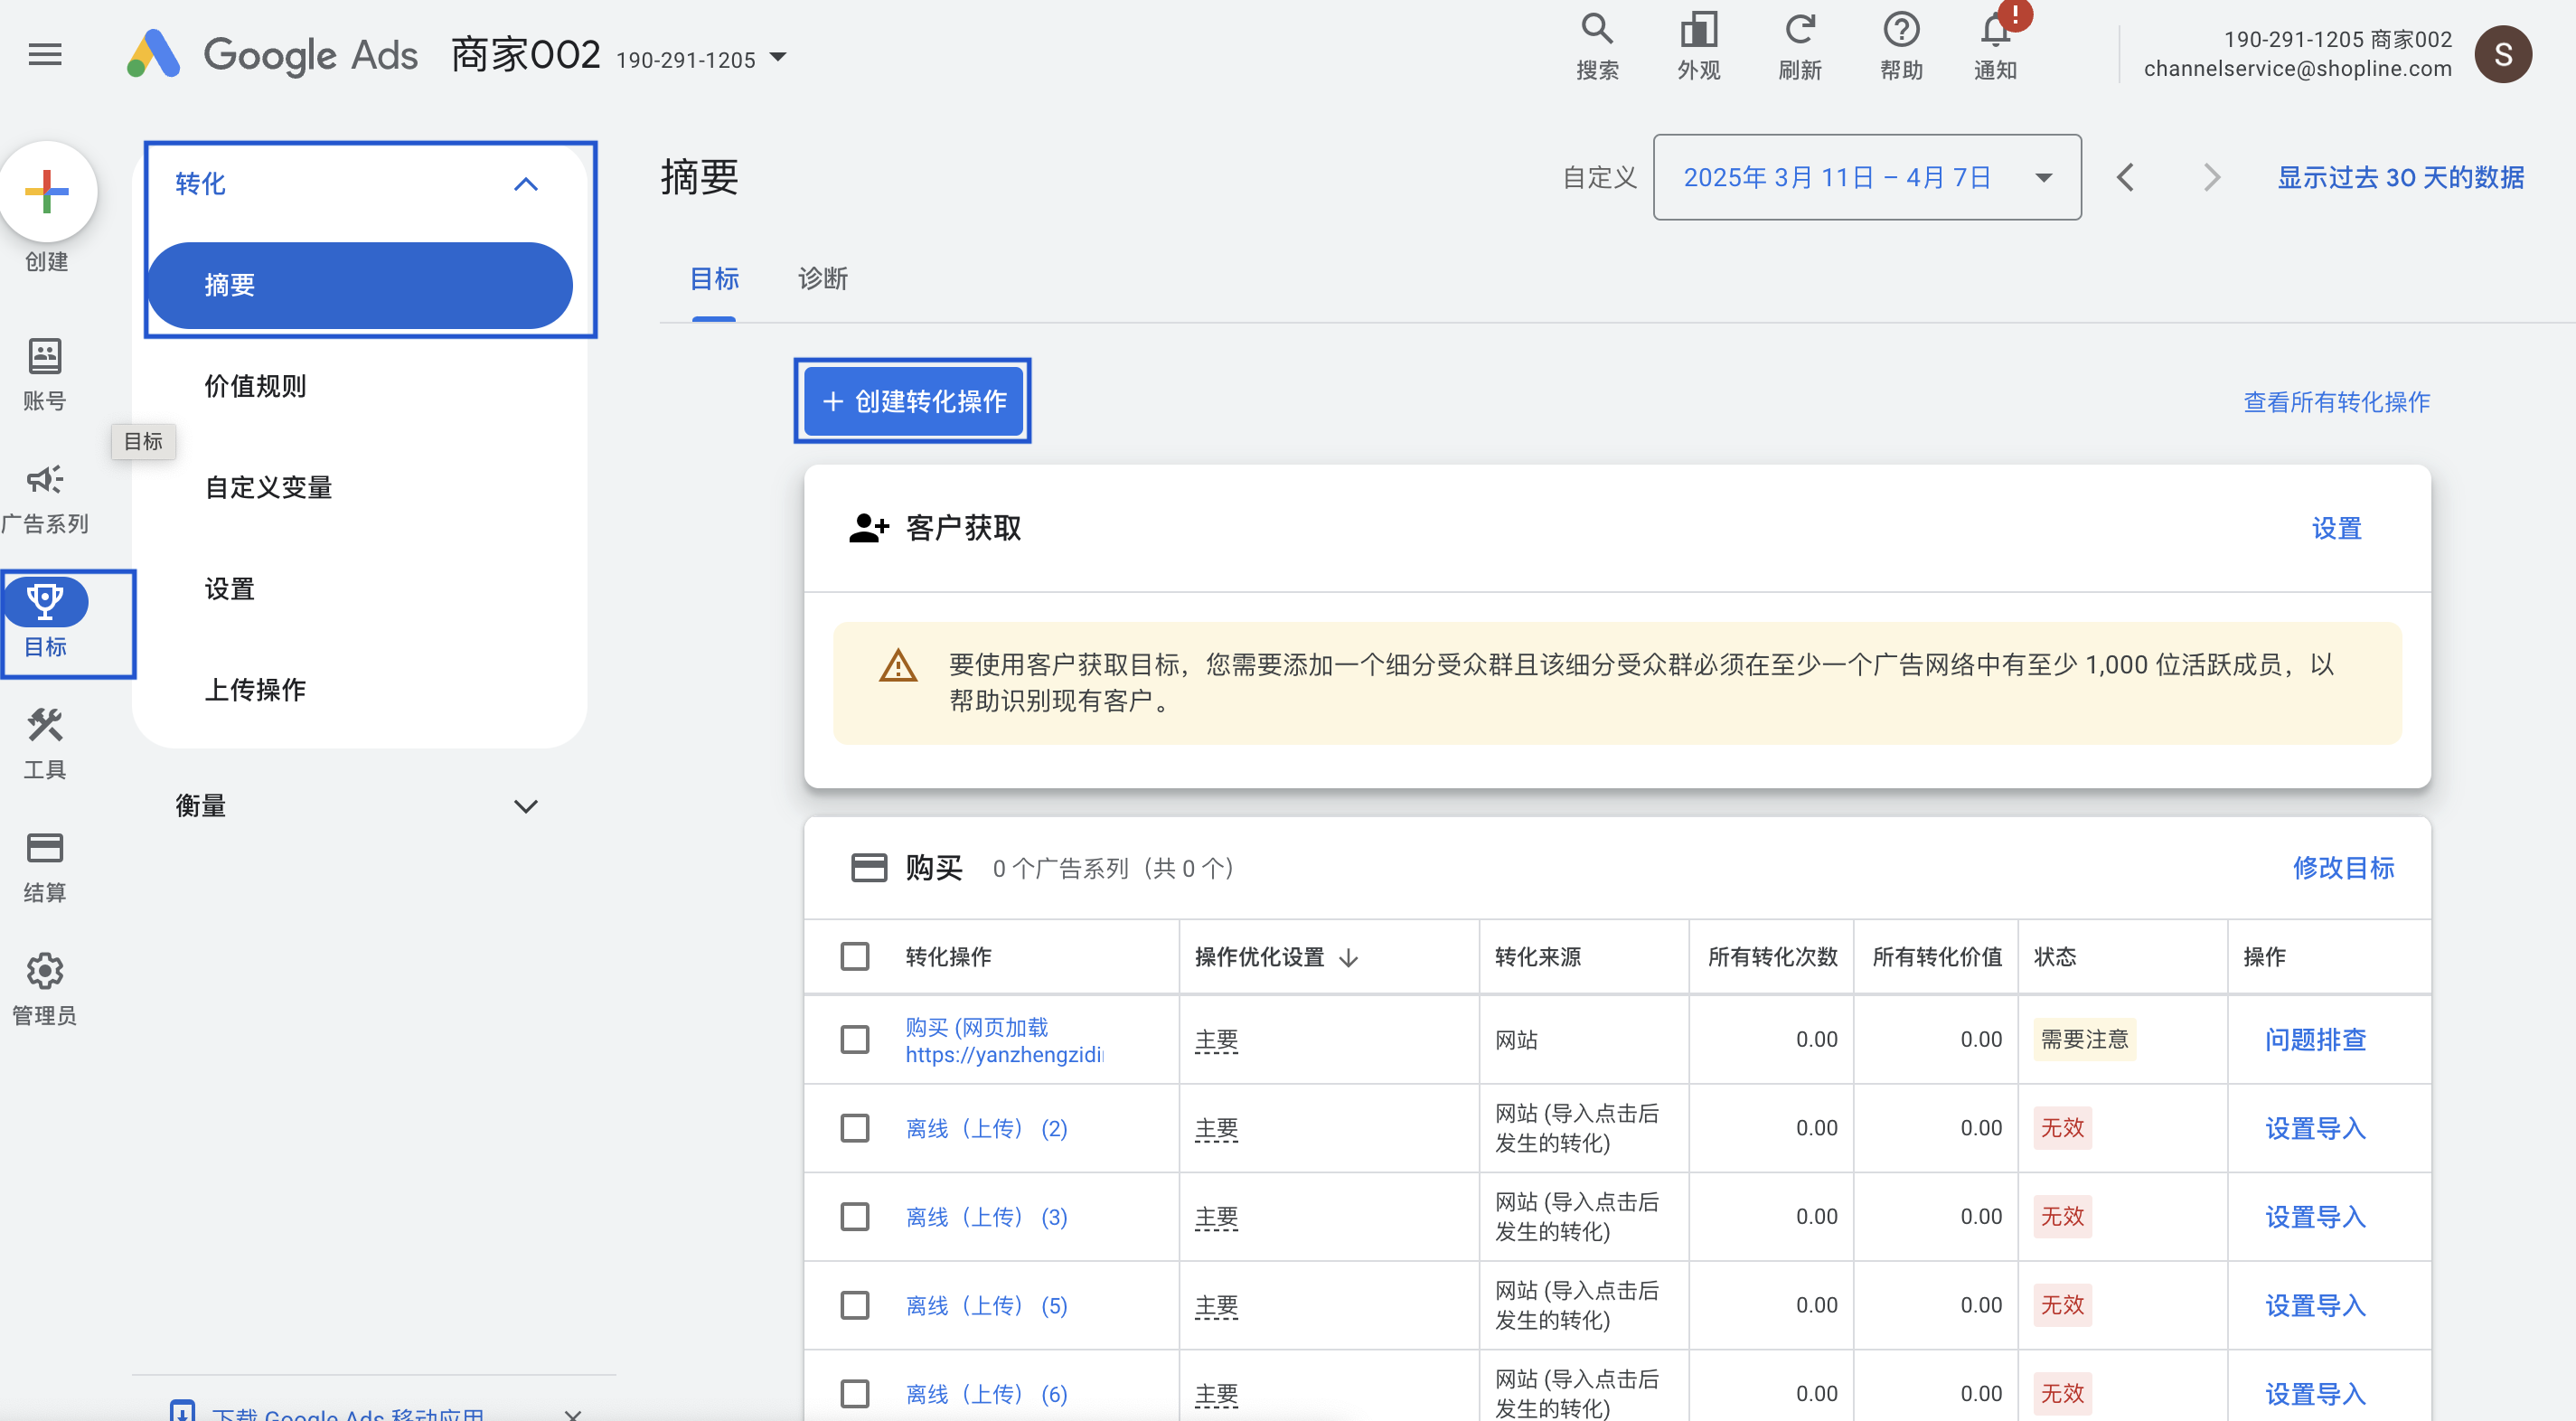Viewport: 2576px width, 1421px height.
Task: Switch to the 诊断 tab
Action: (x=822, y=279)
